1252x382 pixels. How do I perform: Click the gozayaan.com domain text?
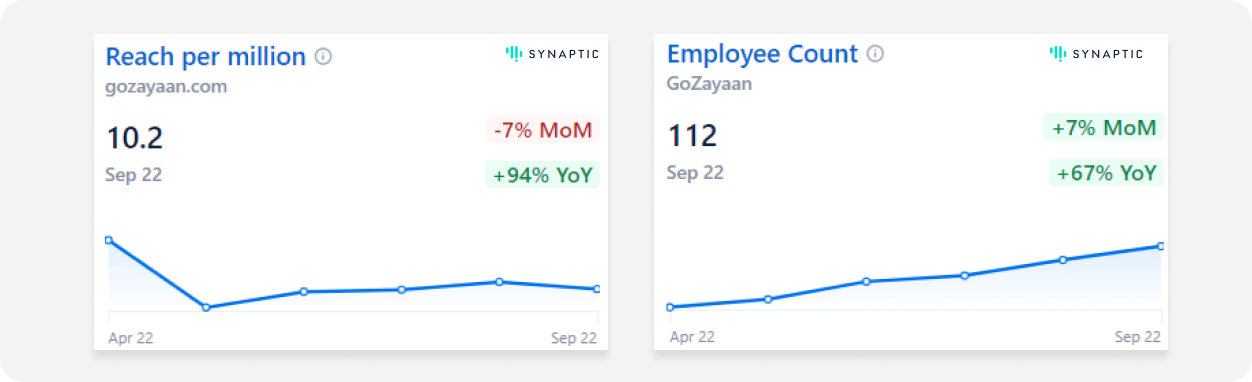[x=166, y=87]
